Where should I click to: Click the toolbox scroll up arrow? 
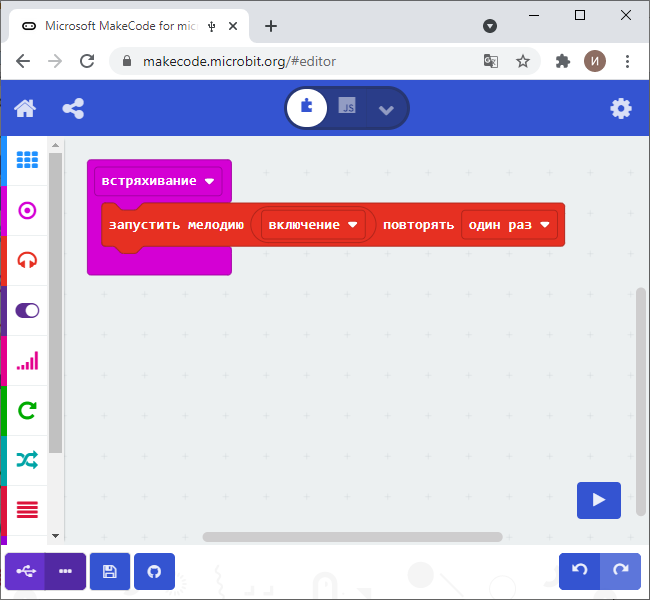point(56,145)
